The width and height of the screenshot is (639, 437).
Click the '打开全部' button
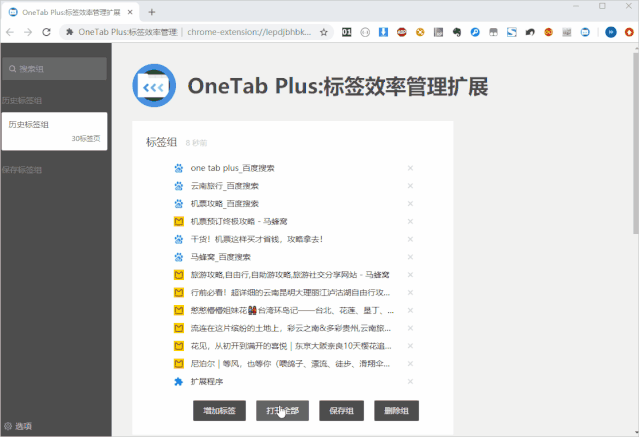(x=282, y=411)
